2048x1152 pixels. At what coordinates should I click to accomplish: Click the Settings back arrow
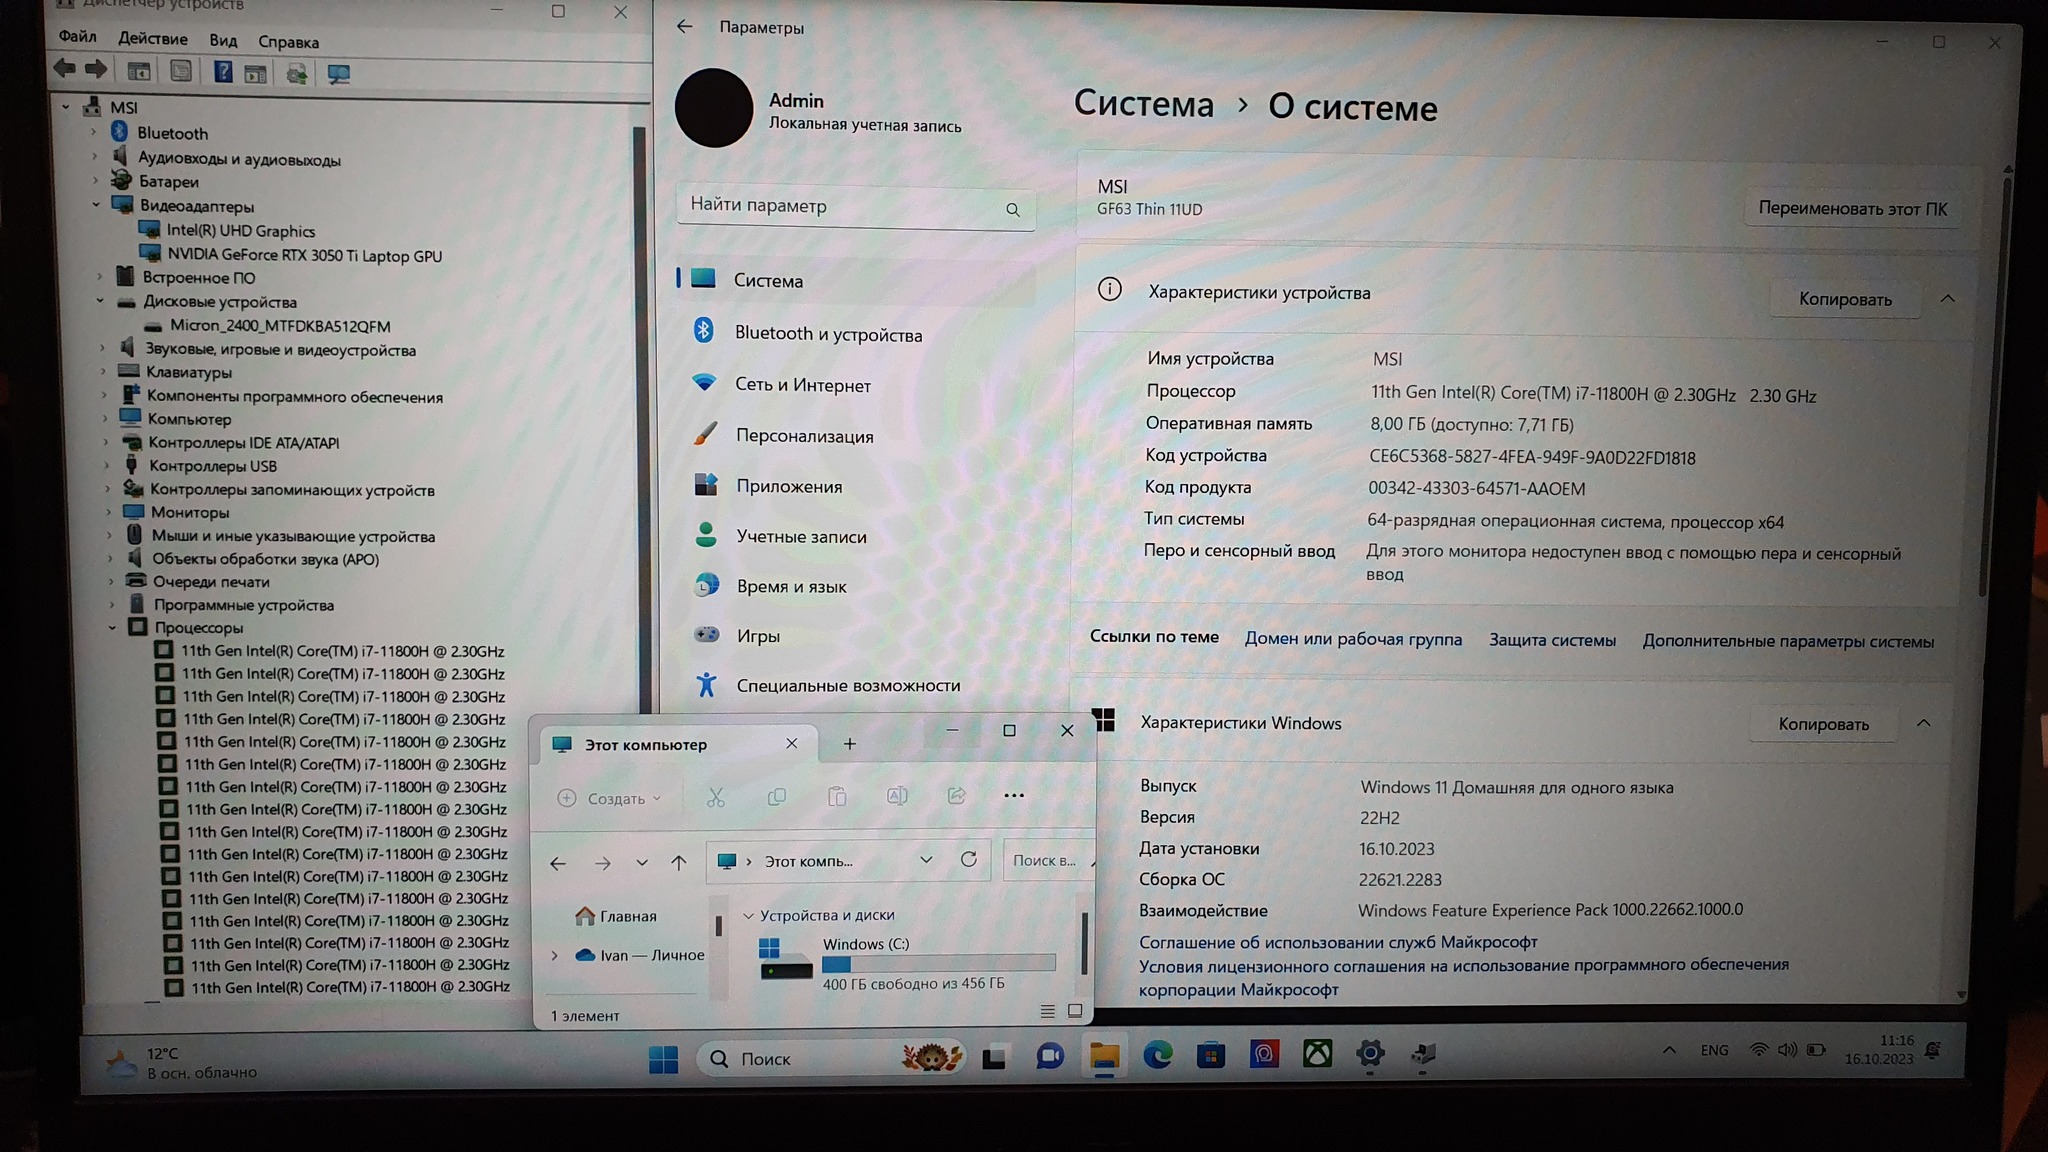coord(684,27)
